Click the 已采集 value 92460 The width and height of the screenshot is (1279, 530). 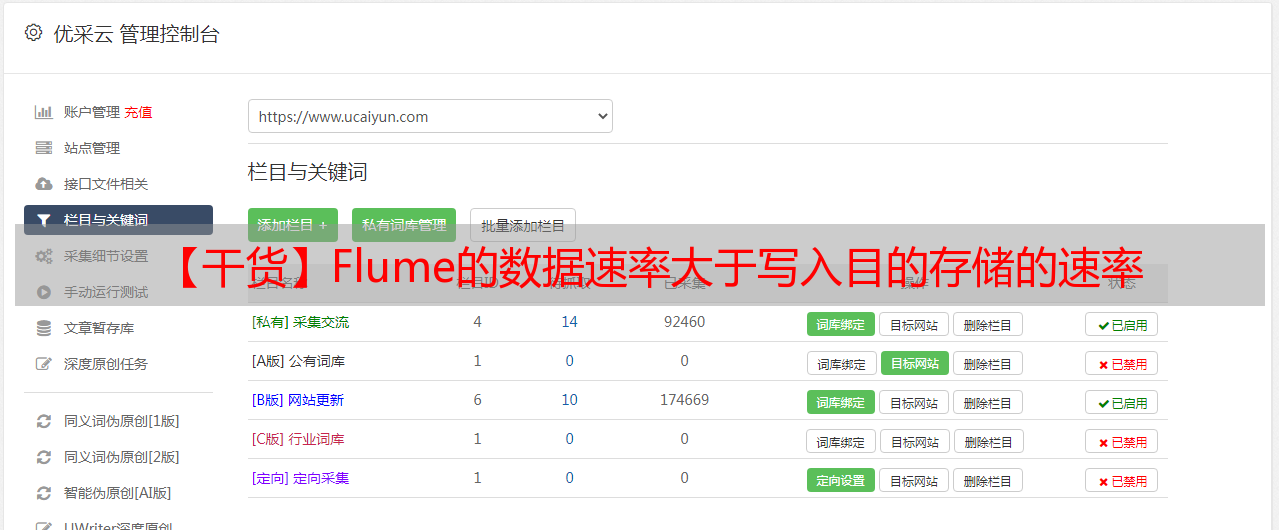(x=684, y=322)
